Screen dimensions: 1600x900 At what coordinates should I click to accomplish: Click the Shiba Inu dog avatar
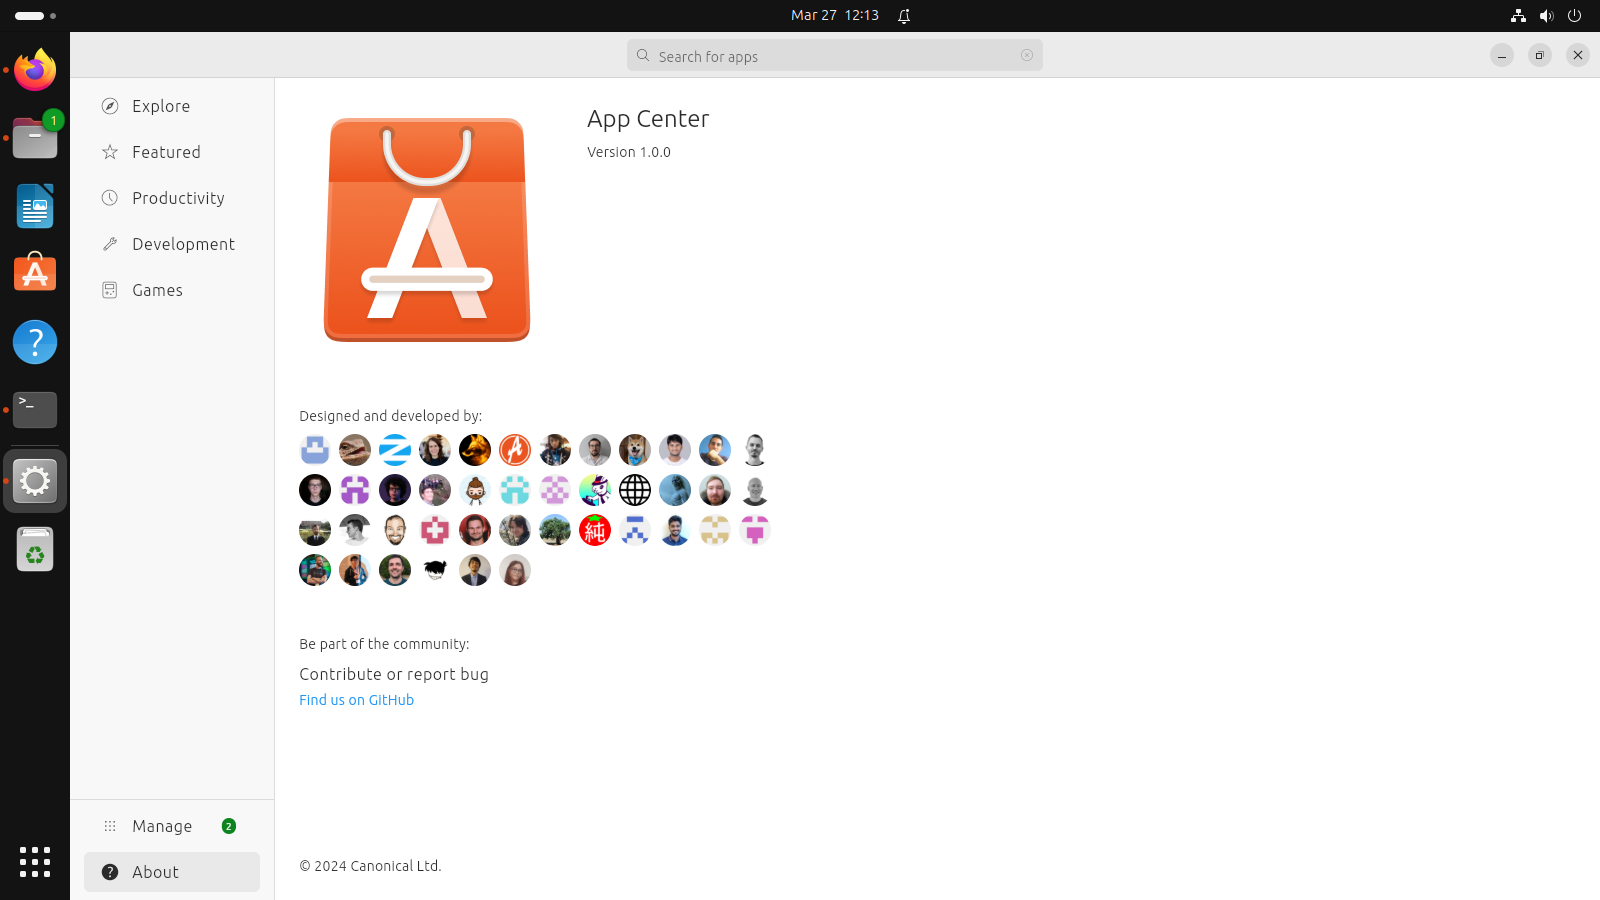tap(635, 450)
